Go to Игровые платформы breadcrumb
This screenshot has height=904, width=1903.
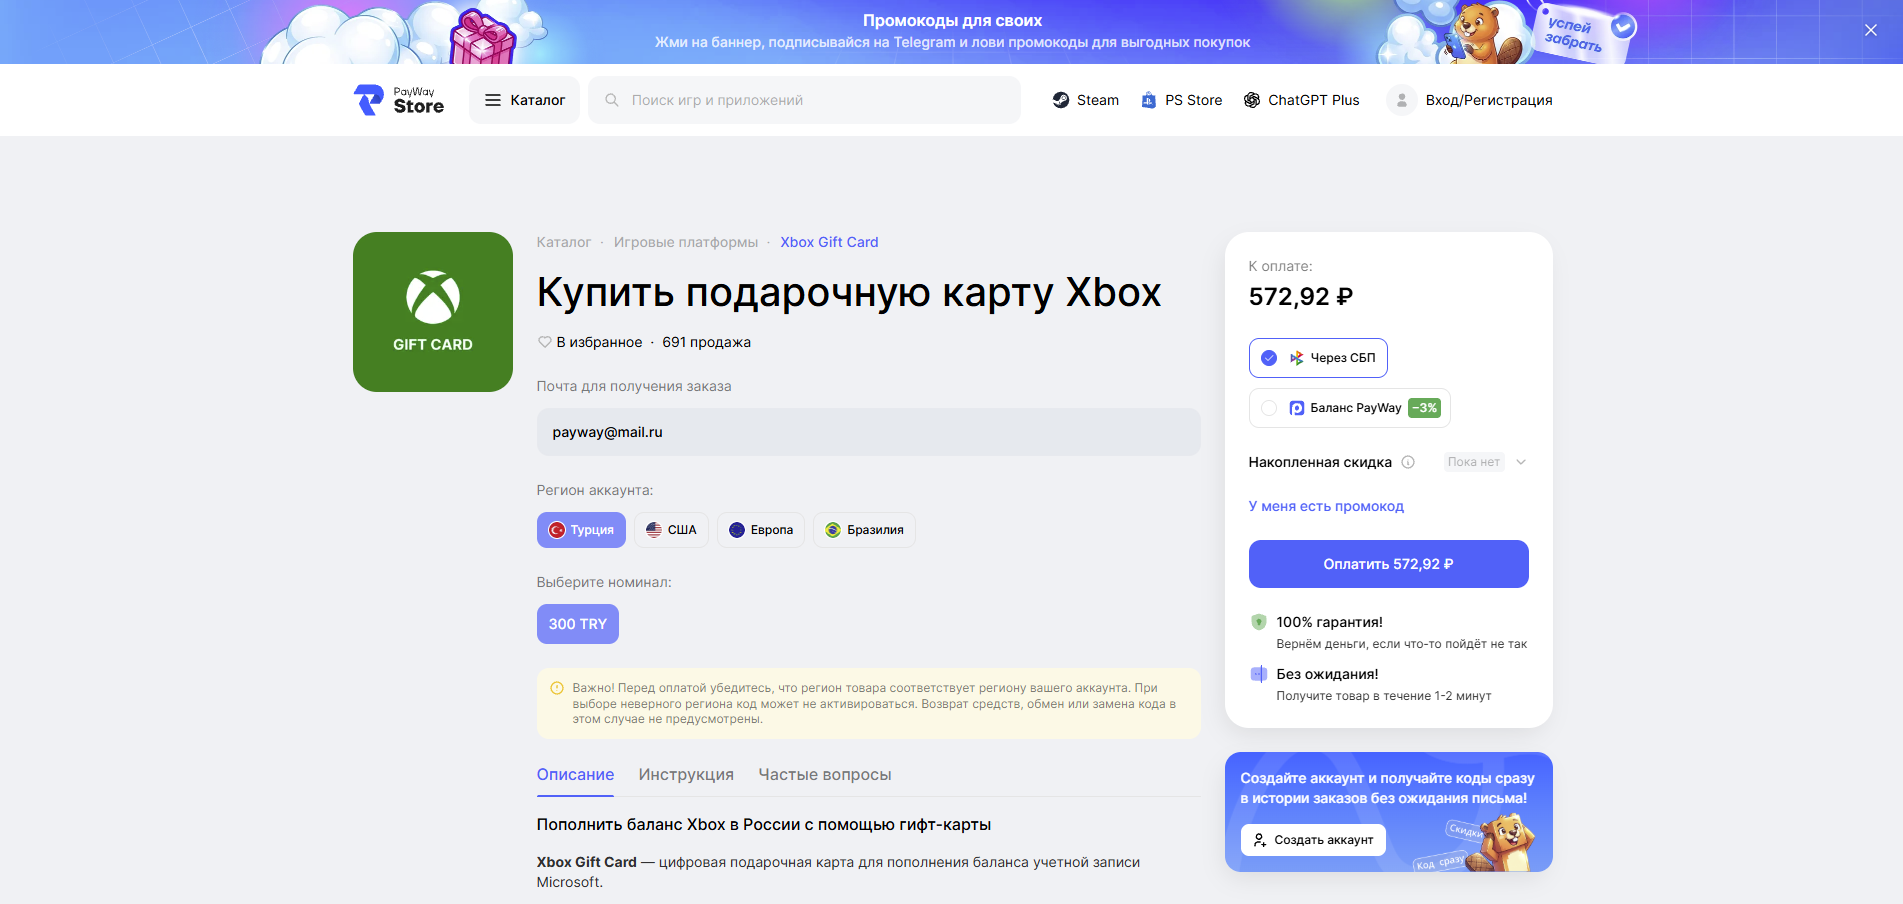[x=686, y=242]
